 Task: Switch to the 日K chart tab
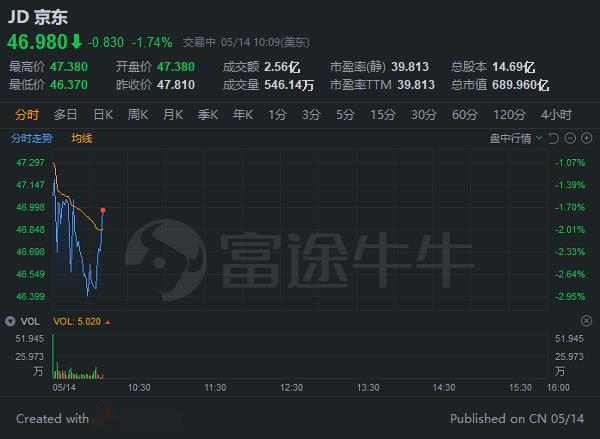103,114
